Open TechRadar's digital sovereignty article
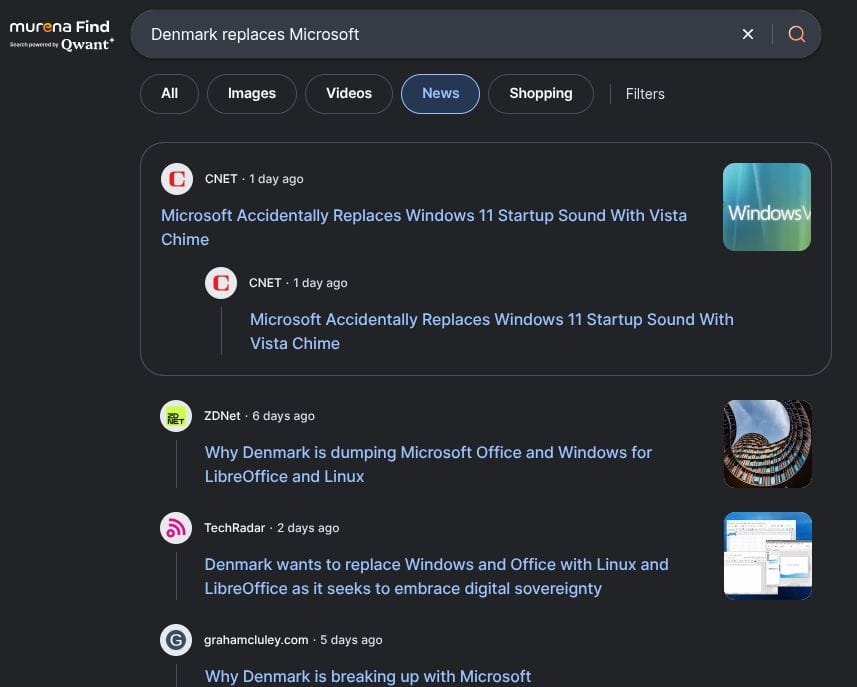This screenshot has height=687, width=857. [x=436, y=576]
